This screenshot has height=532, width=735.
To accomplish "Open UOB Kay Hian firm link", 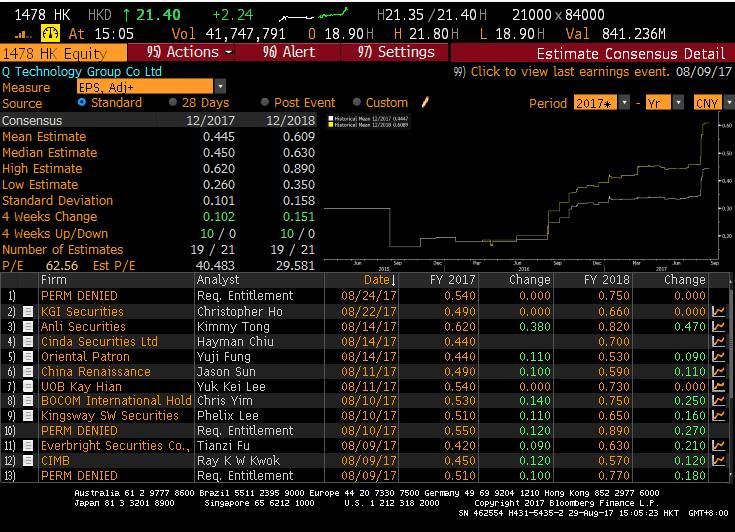I will tap(81, 386).
